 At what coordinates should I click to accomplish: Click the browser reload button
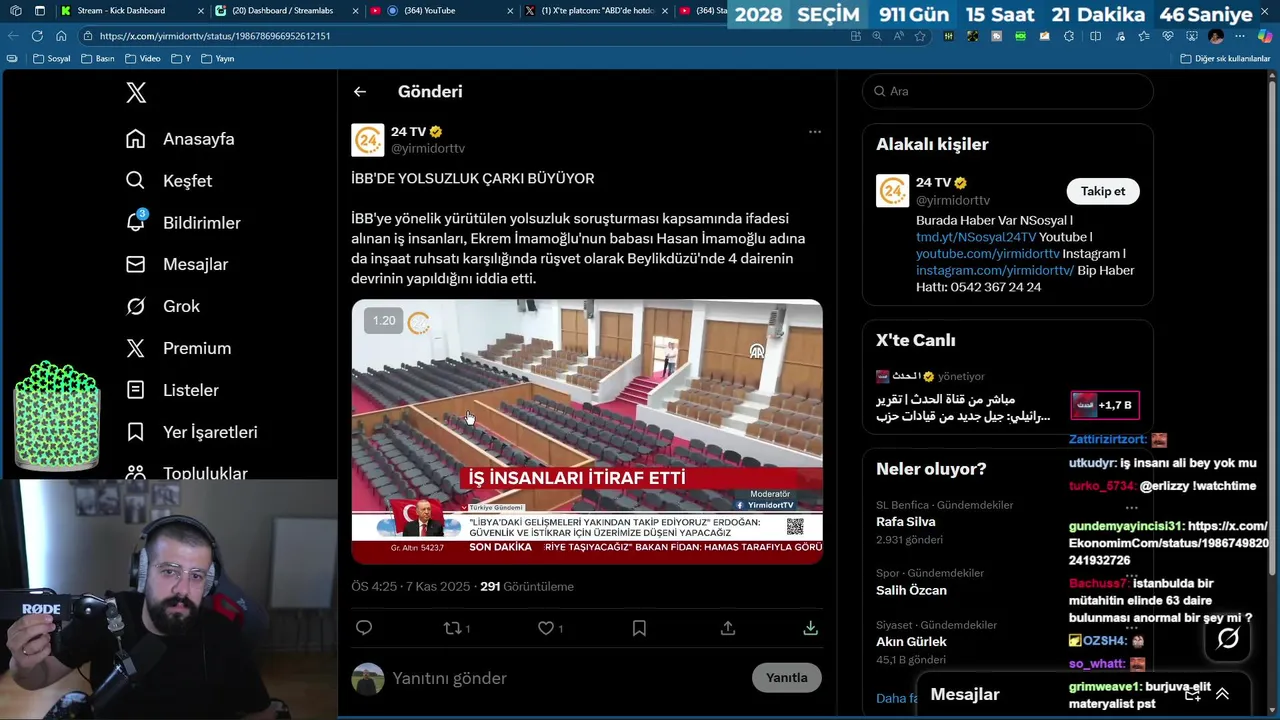(x=37, y=36)
